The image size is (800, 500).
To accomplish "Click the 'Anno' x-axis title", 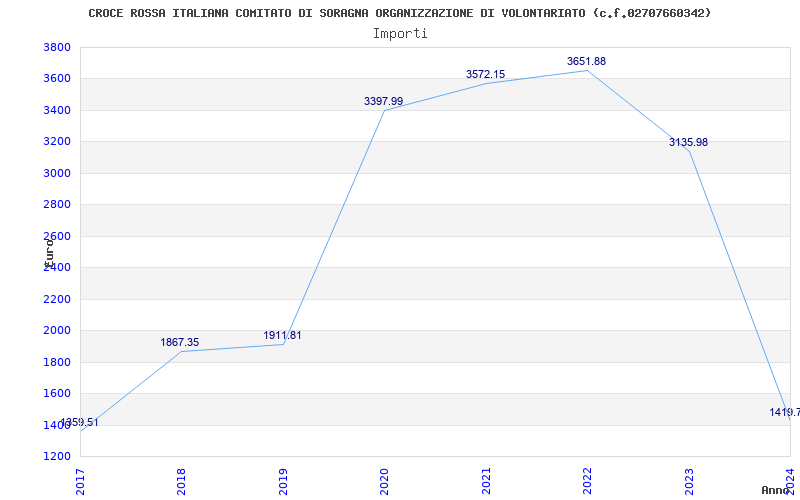I will pyautogui.click(x=775, y=490).
